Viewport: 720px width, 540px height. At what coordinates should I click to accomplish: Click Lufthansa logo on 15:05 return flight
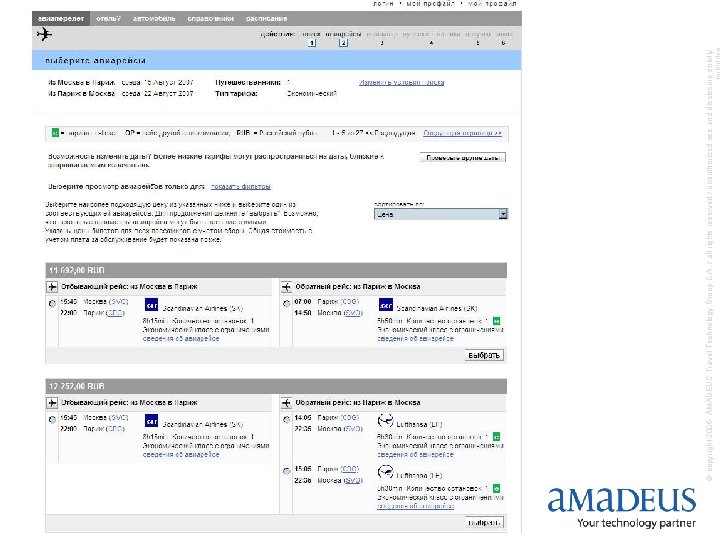pos(385,472)
